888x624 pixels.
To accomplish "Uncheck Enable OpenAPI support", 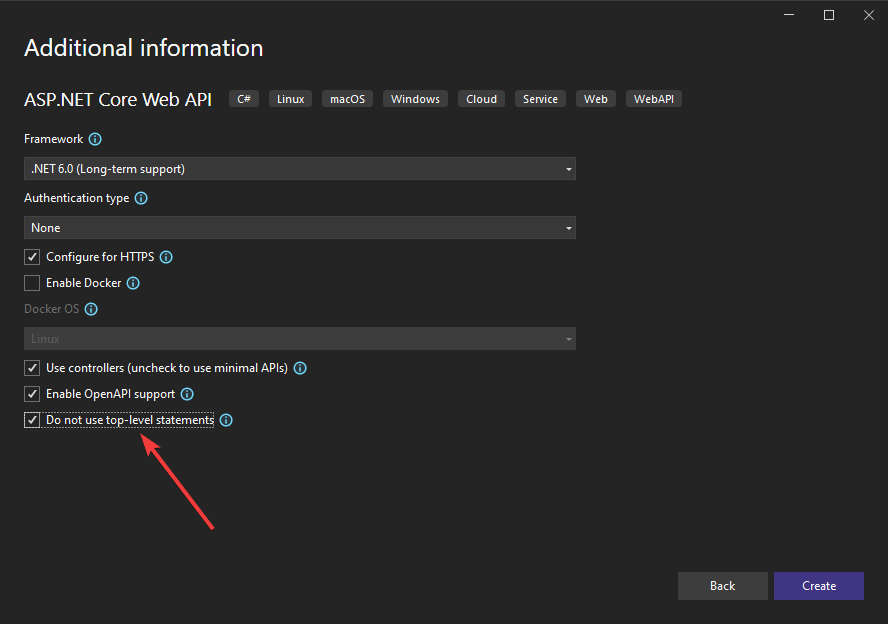I will pyautogui.click(x=32, y=394).
